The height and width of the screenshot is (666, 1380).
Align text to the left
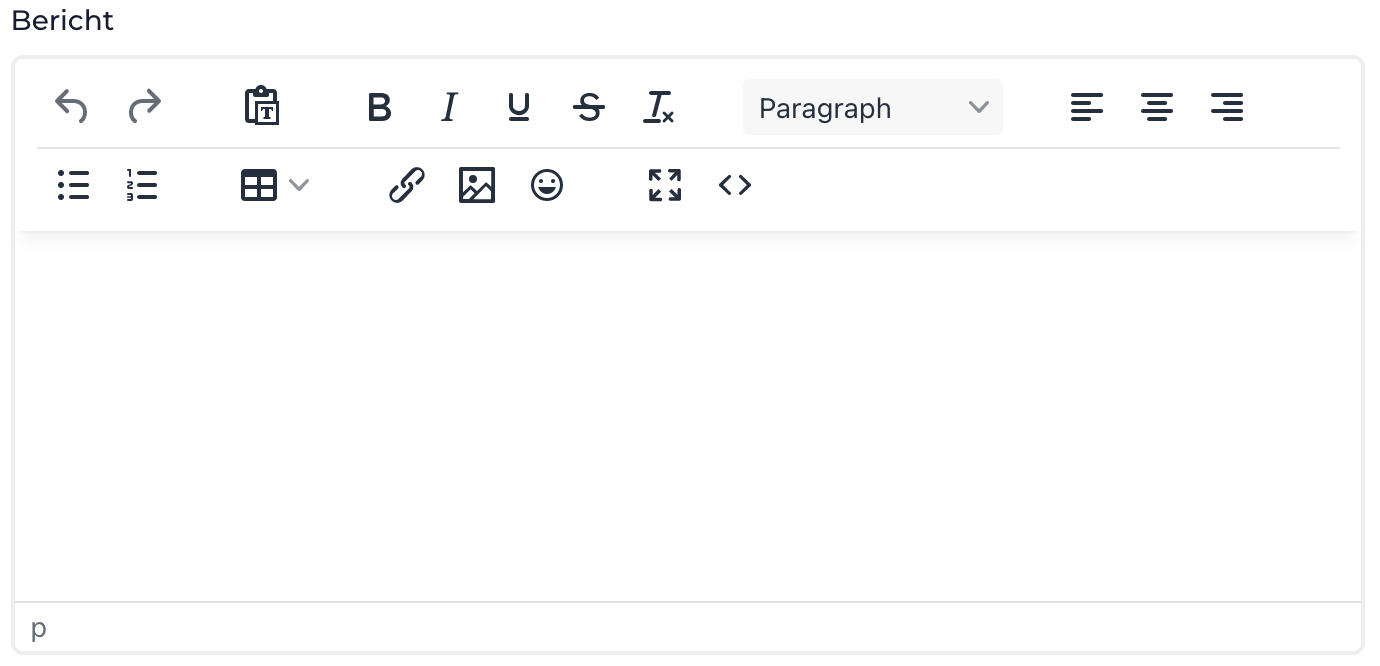1087,106
